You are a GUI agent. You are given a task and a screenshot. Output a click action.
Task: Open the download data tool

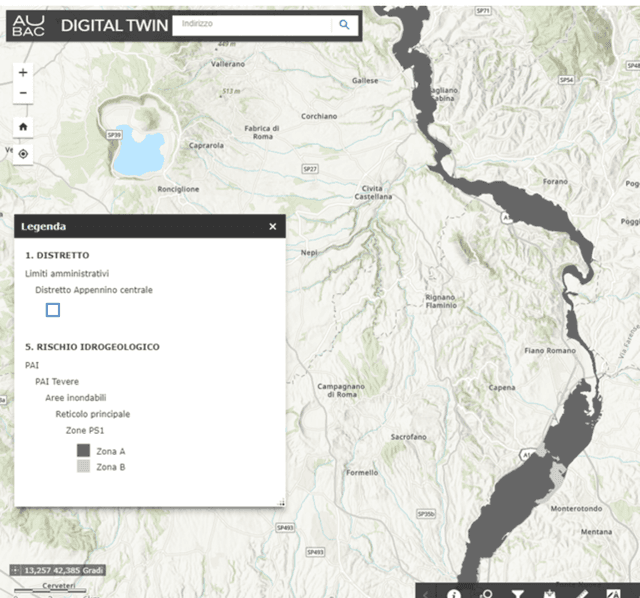tap(549, 593)
